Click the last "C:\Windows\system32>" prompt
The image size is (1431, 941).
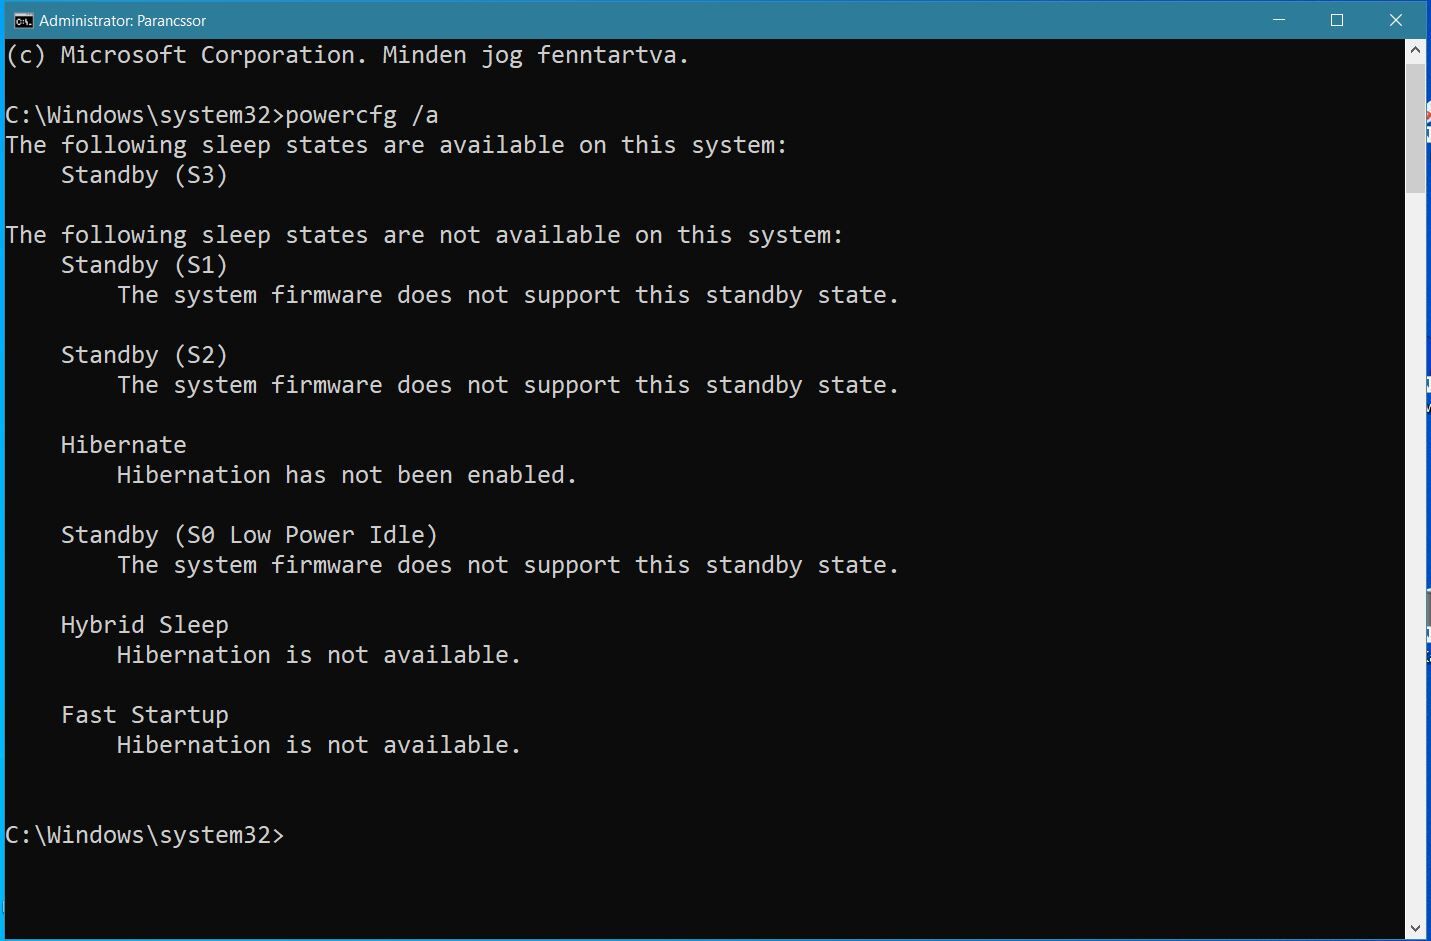point(145,835)
